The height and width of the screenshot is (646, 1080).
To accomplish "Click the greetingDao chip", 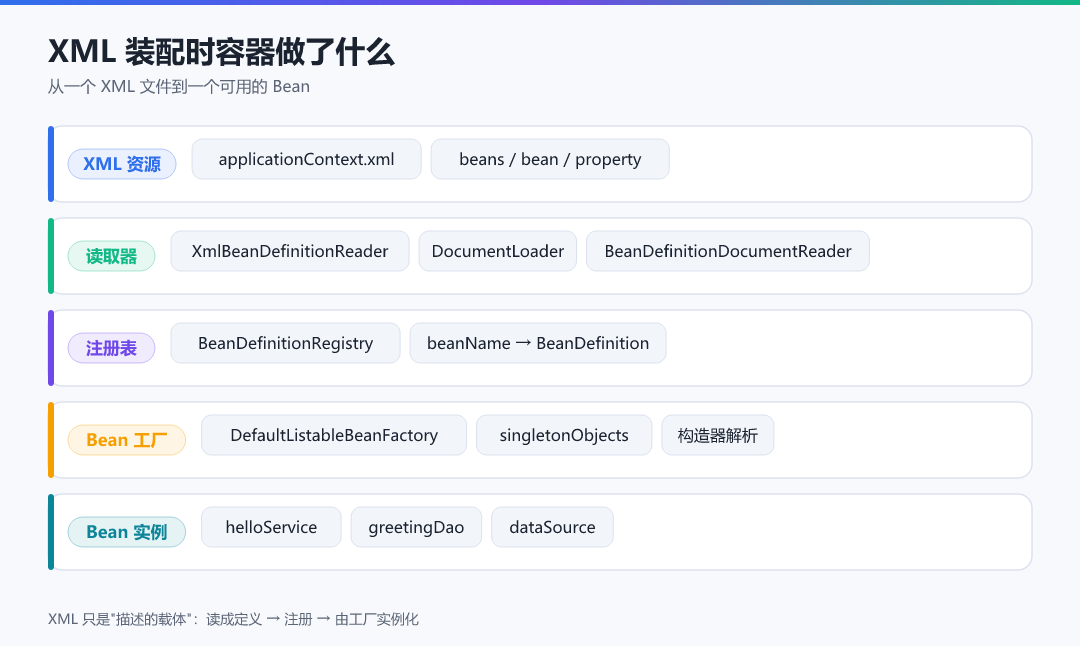I will coord(416,528).
